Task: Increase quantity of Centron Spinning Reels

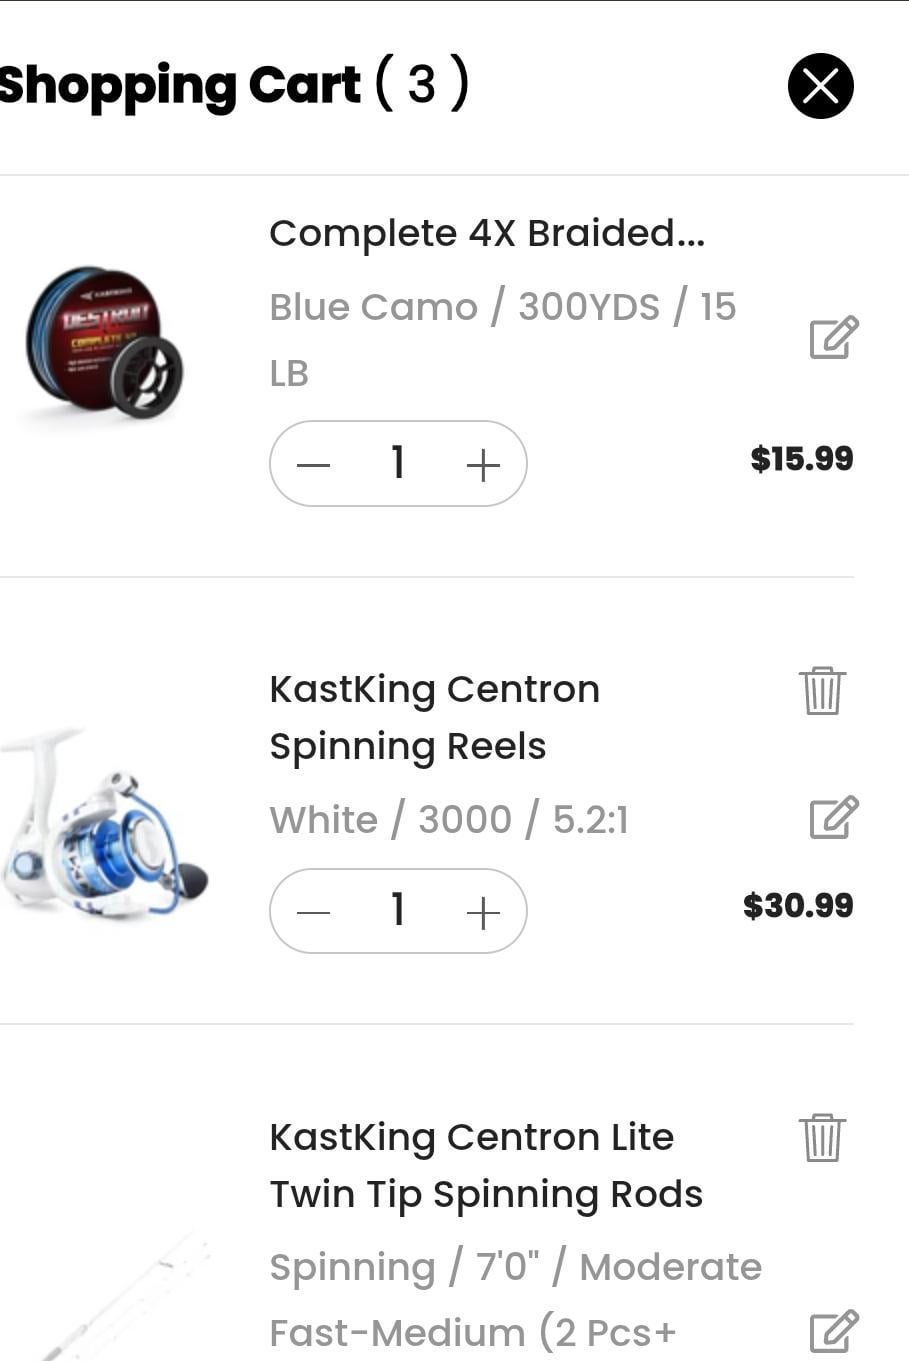Action: 483,912
